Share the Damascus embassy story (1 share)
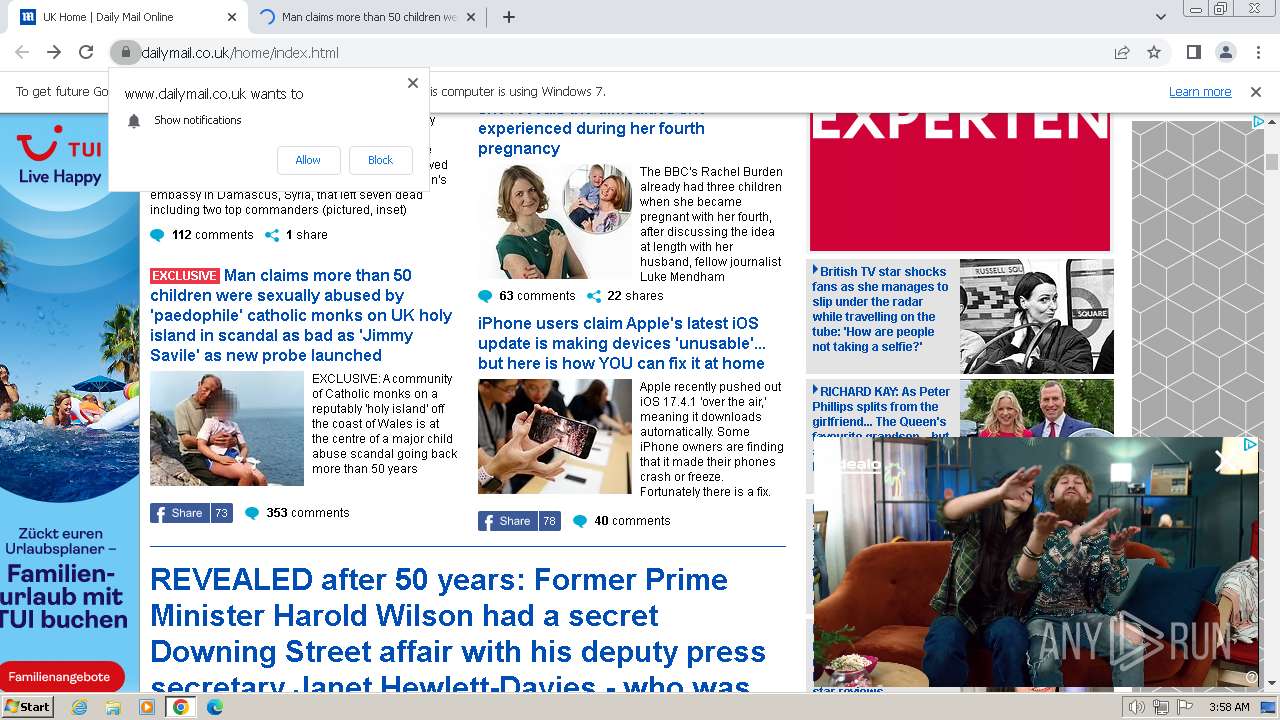This screenshot has height=720, width=1280. tap(296, 235)
